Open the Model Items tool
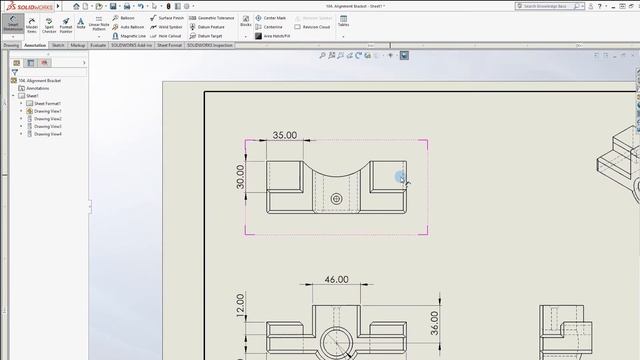Viewport: 640px width, 360px height. click(32, 25)
